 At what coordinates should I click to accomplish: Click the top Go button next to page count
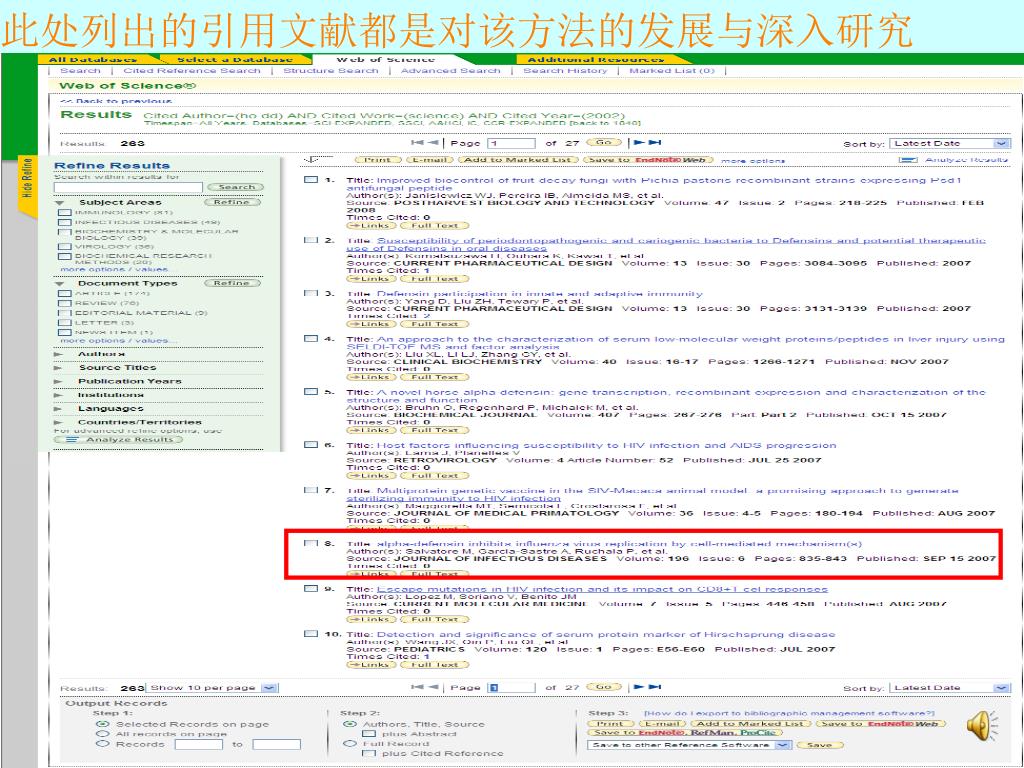pyautogui.click(x=603, y=142)
